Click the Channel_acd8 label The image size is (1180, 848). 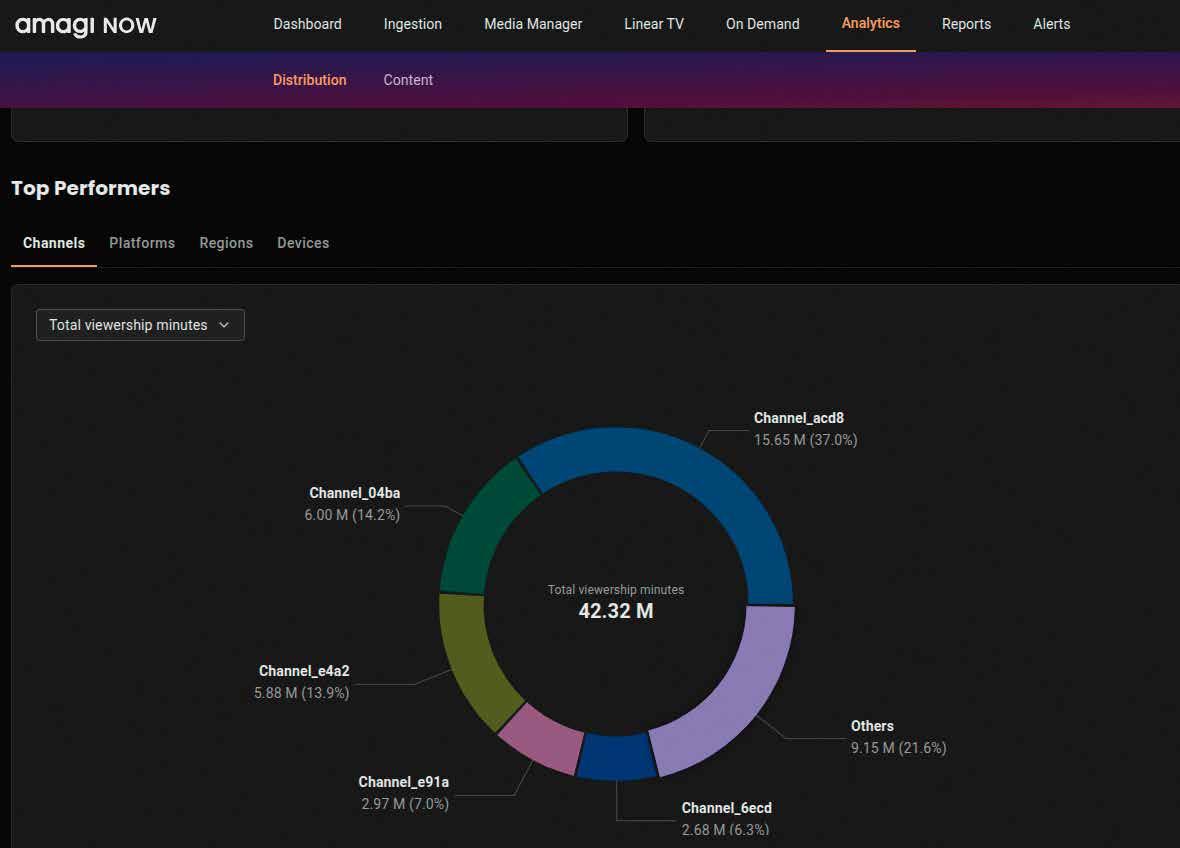(x=798, y=418)
